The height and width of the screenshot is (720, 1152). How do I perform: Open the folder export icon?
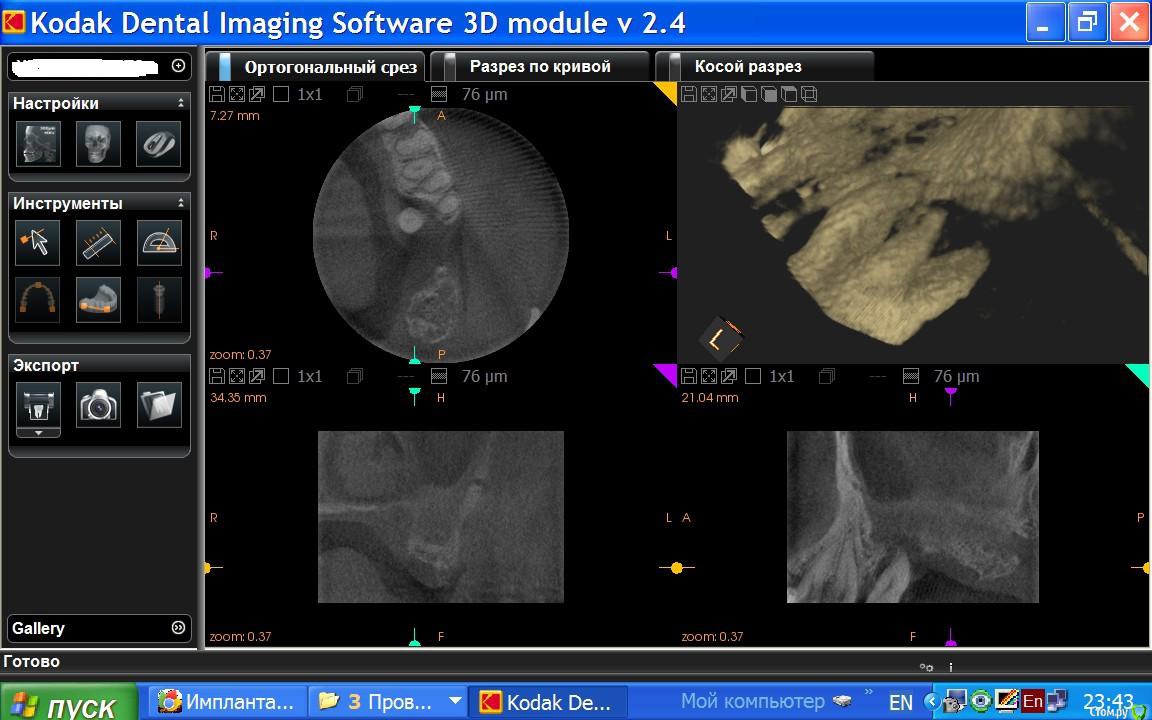[159, 405]
